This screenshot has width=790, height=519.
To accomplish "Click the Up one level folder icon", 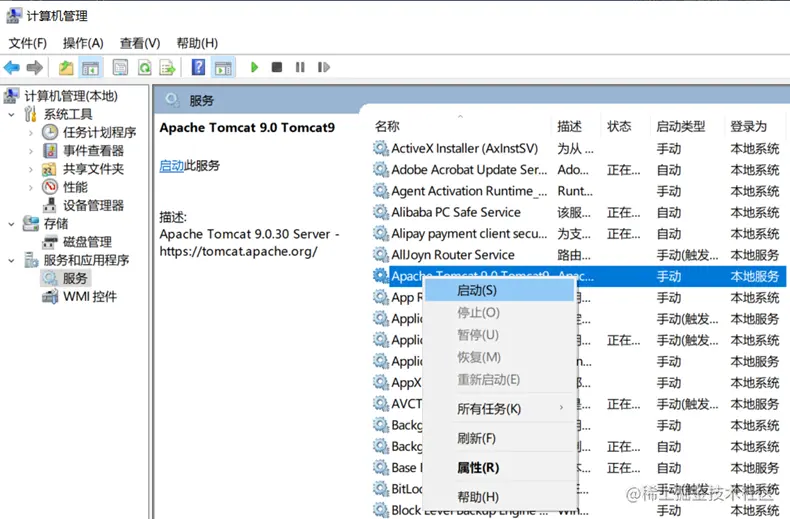I will click(66, 67).
